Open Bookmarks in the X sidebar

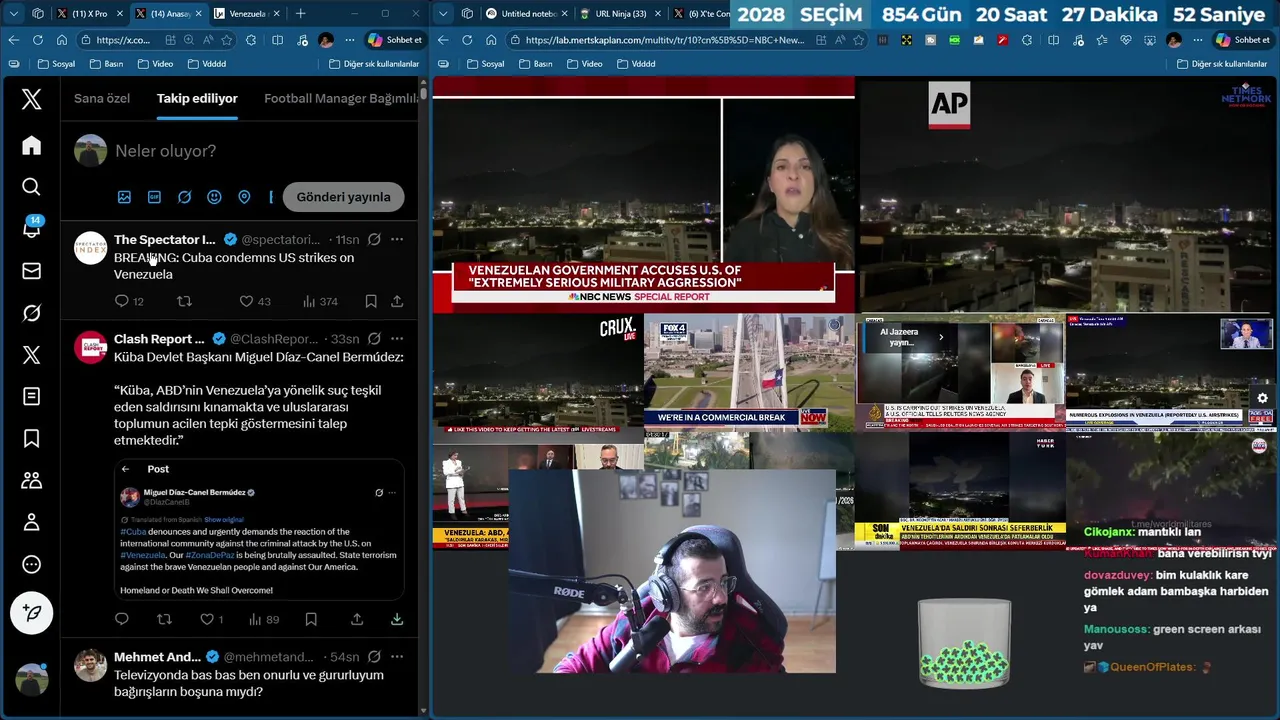point(31,438)
